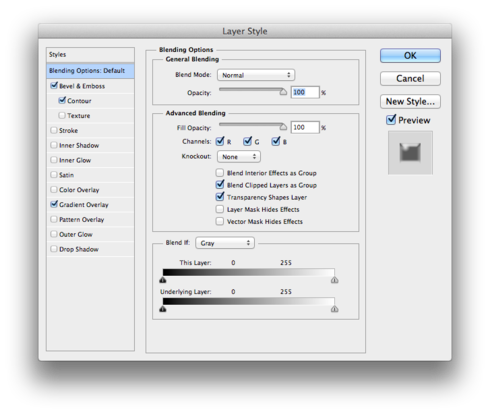
Task: Click the Fill Opacity slider handle
Action: pyautogui.click(x=283, y=127)
